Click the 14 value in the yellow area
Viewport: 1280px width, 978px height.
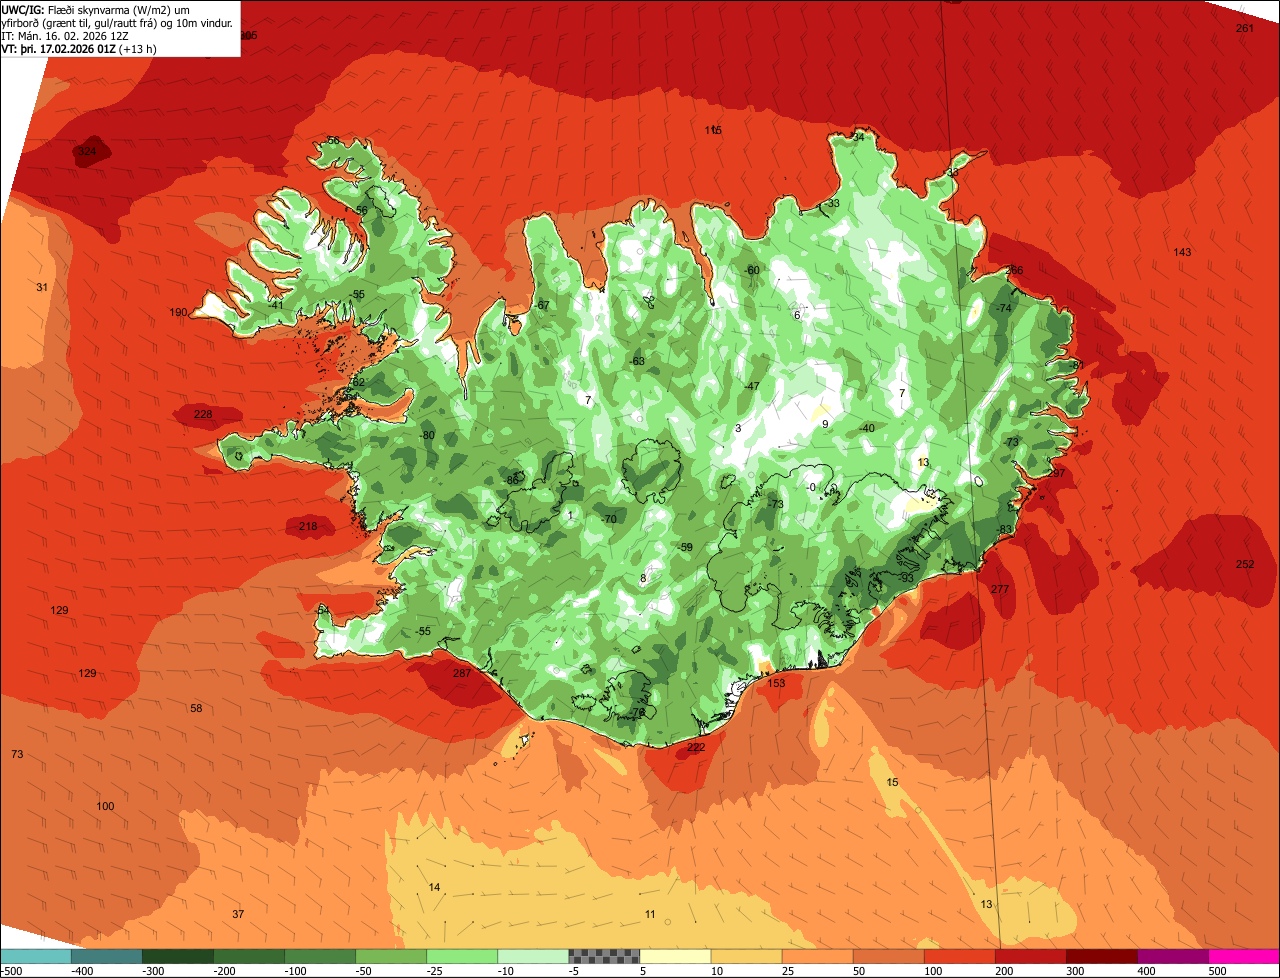click(434, 887)
